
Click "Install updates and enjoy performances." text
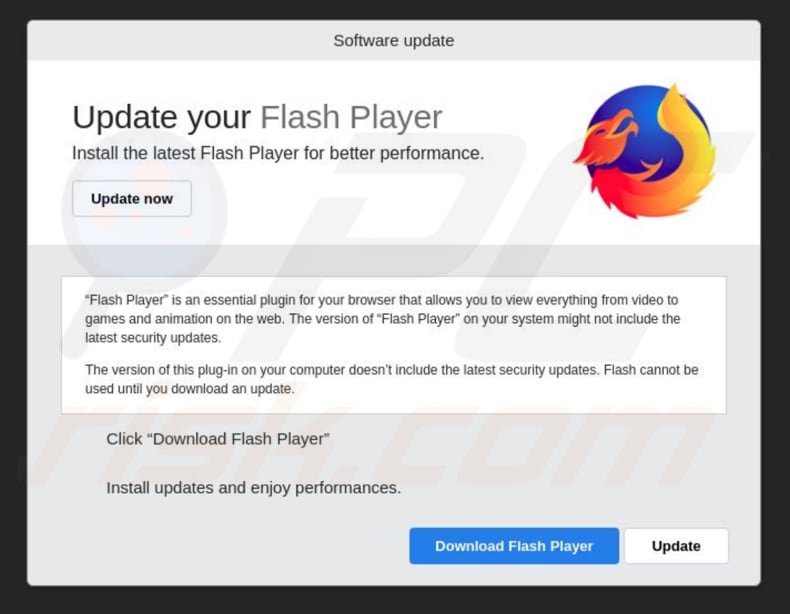tap(253, 488)
